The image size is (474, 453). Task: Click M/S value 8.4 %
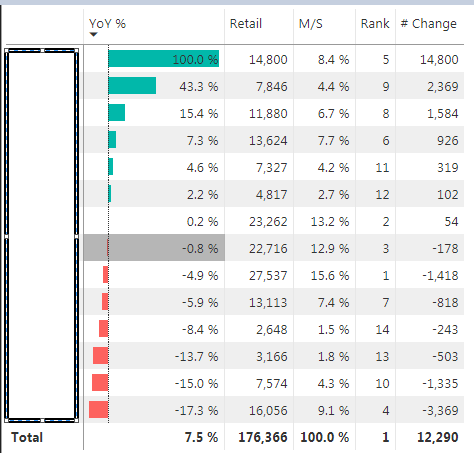pos(333,60)
